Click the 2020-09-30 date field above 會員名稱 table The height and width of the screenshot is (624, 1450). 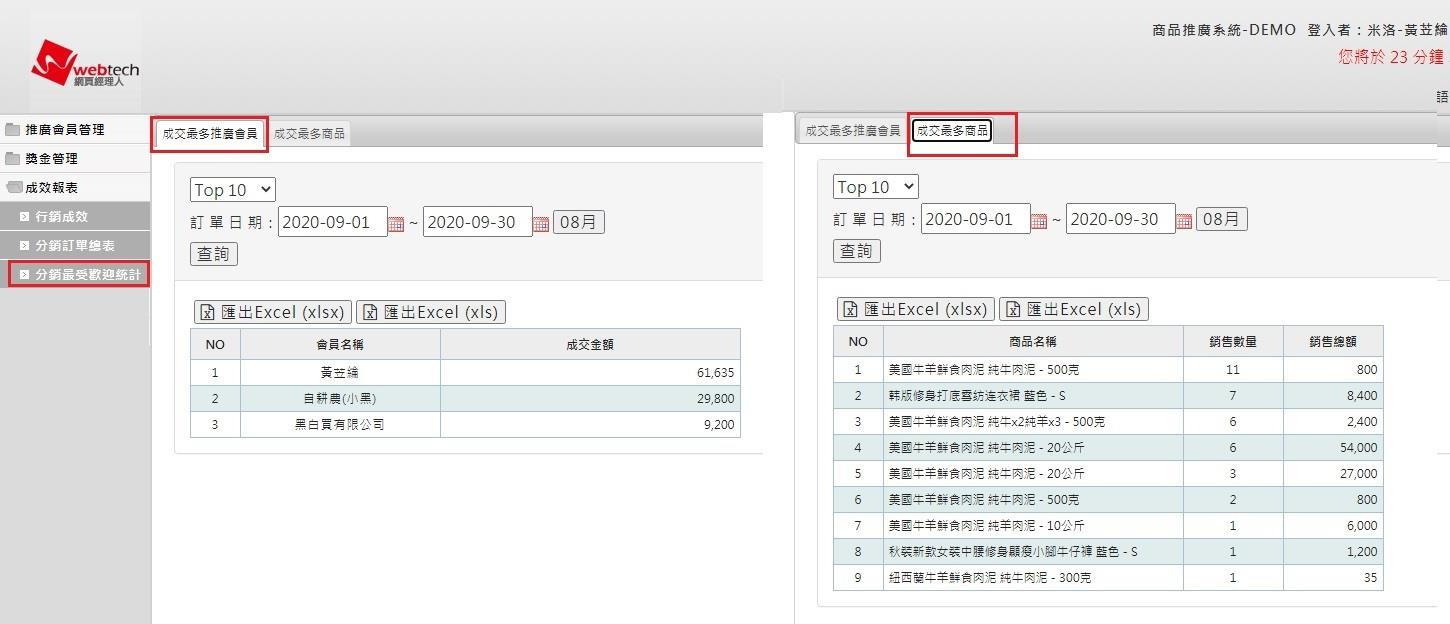(476, 222)
